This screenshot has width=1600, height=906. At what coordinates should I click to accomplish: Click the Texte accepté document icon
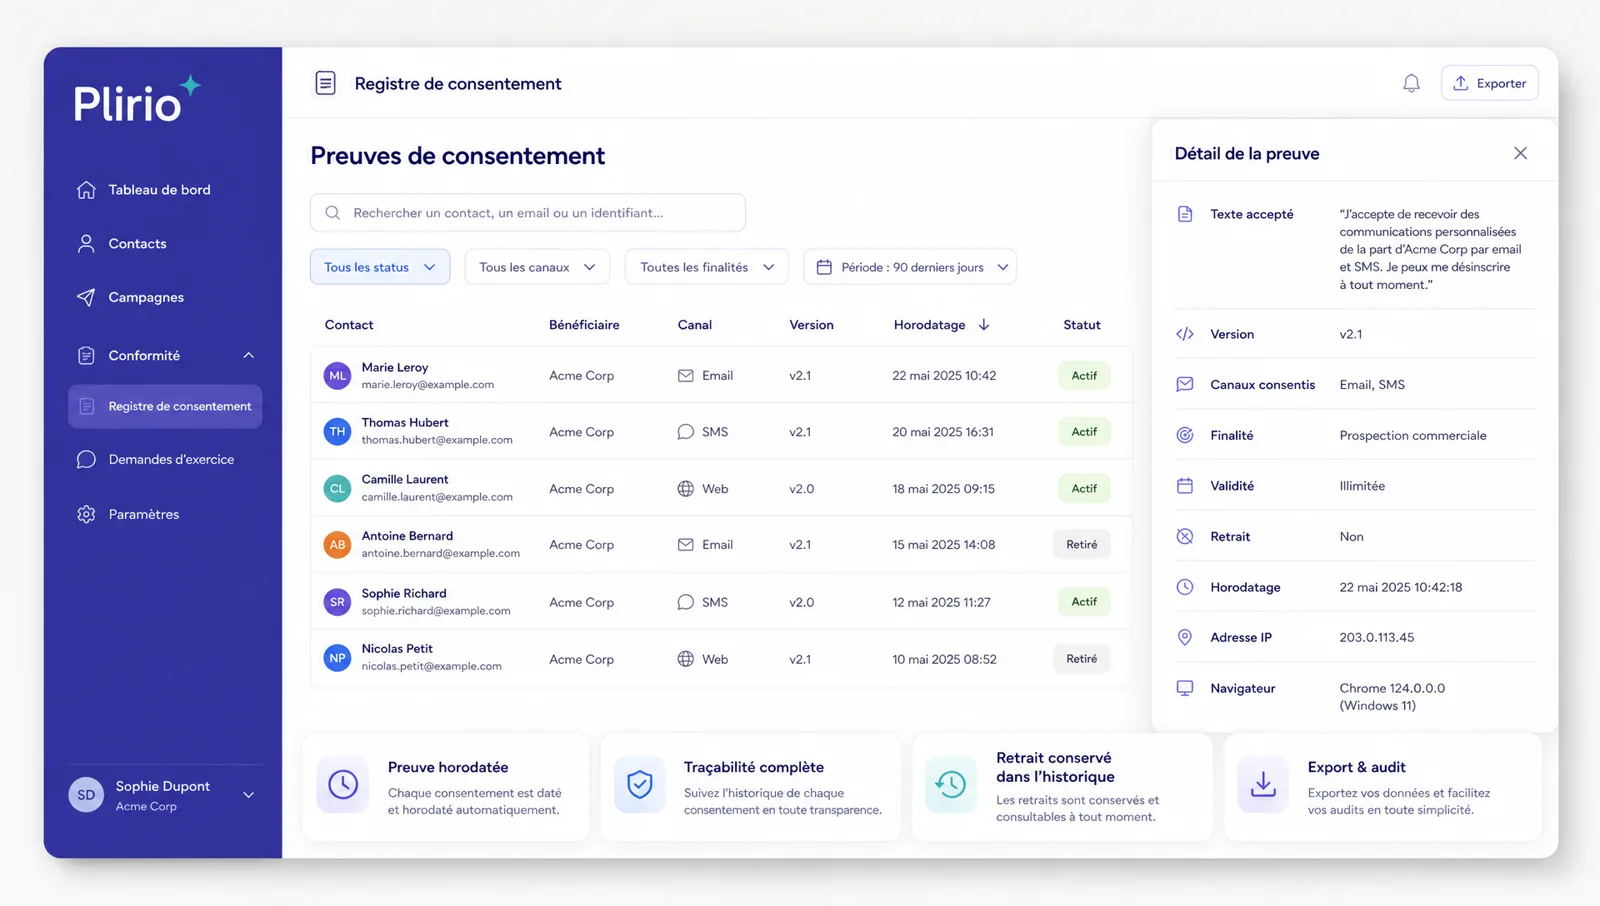click(x=1185, y=214)
